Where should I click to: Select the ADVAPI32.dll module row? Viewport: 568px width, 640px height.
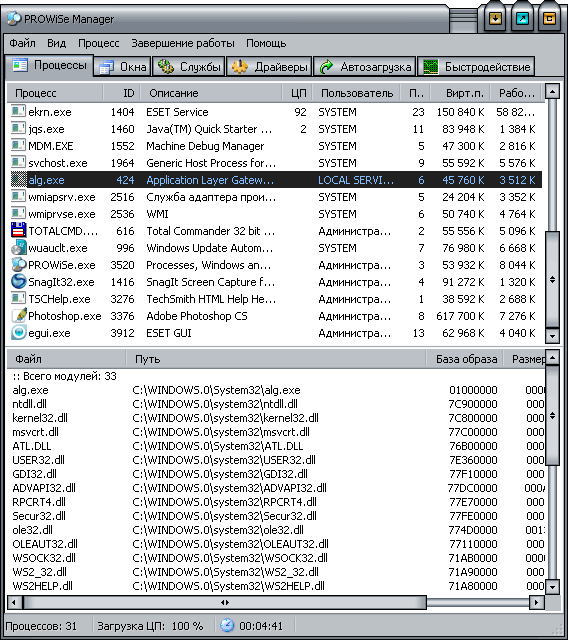tap(276, 488)
